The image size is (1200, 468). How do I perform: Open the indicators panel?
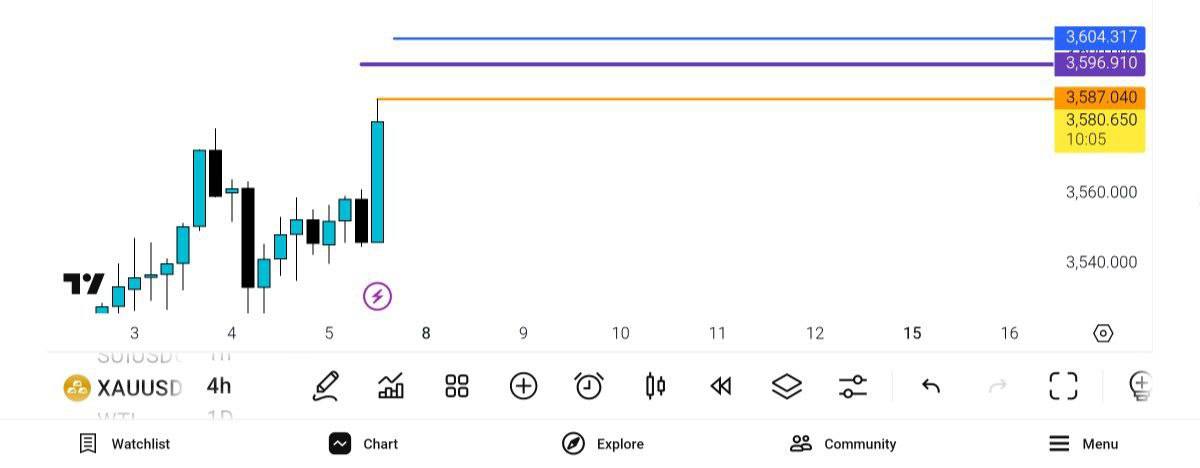tap(391, 386)
